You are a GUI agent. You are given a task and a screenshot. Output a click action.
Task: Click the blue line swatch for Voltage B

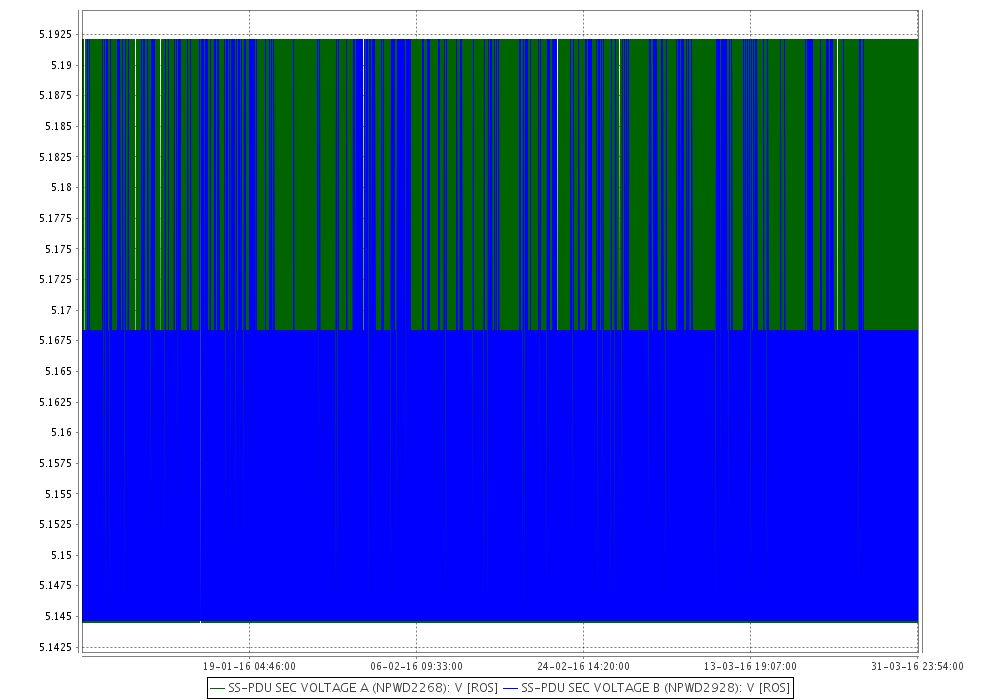coord(510,689)
